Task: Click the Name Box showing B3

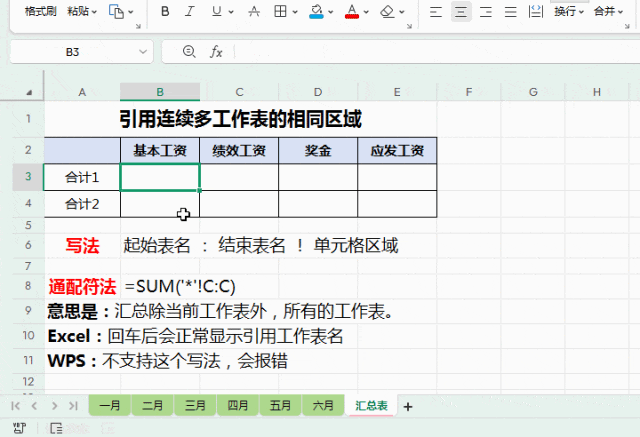Action: click(x=73, y=52)
